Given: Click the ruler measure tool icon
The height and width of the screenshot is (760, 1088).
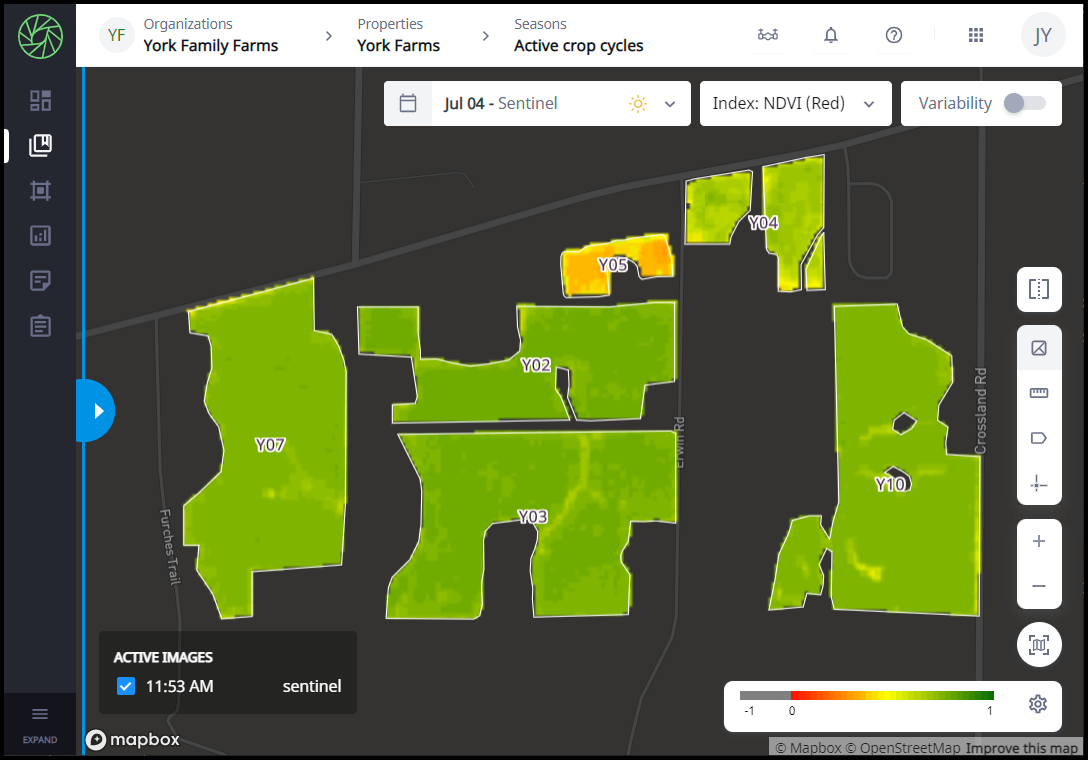Looking at the screenshot, I should pyautogui.click(x=1039, y=393).
